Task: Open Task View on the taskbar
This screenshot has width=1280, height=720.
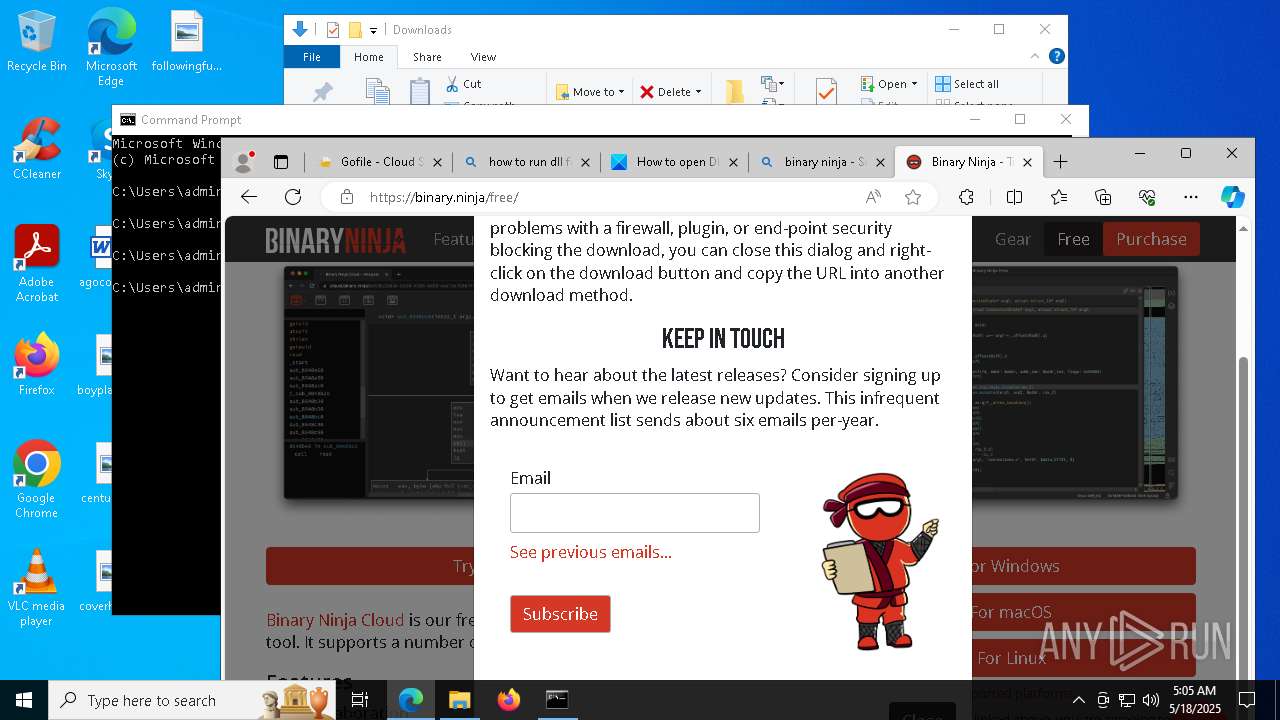Action: (x=361, y=700)
